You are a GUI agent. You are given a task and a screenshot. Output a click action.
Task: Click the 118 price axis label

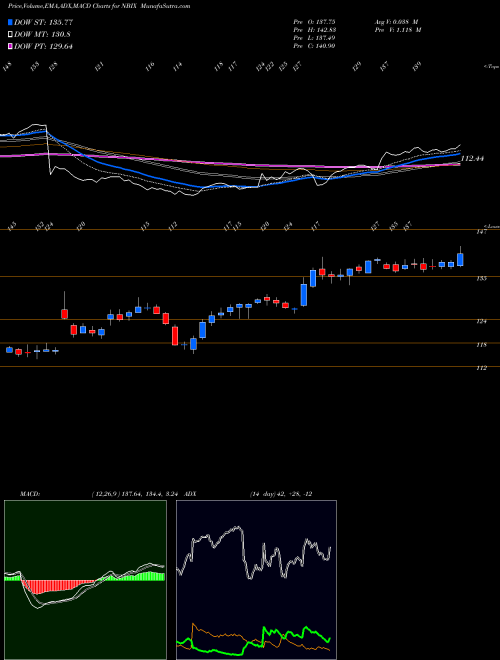[482, 345]
